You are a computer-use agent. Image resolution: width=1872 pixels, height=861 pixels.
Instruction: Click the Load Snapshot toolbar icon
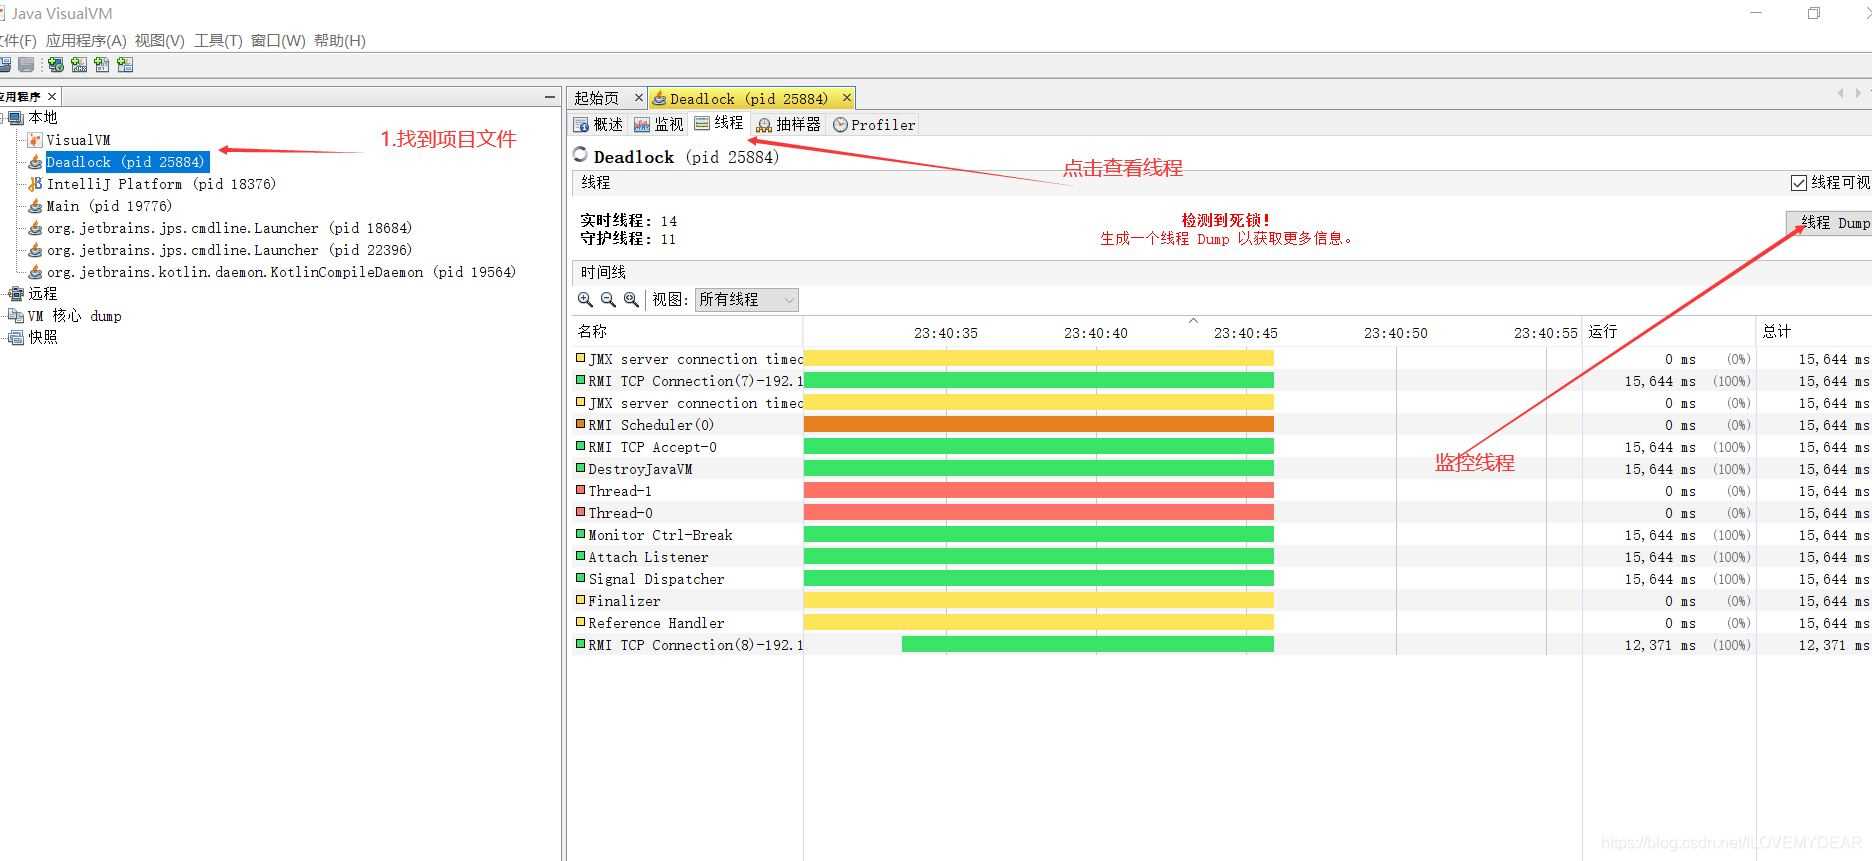[x=4, y=65]
